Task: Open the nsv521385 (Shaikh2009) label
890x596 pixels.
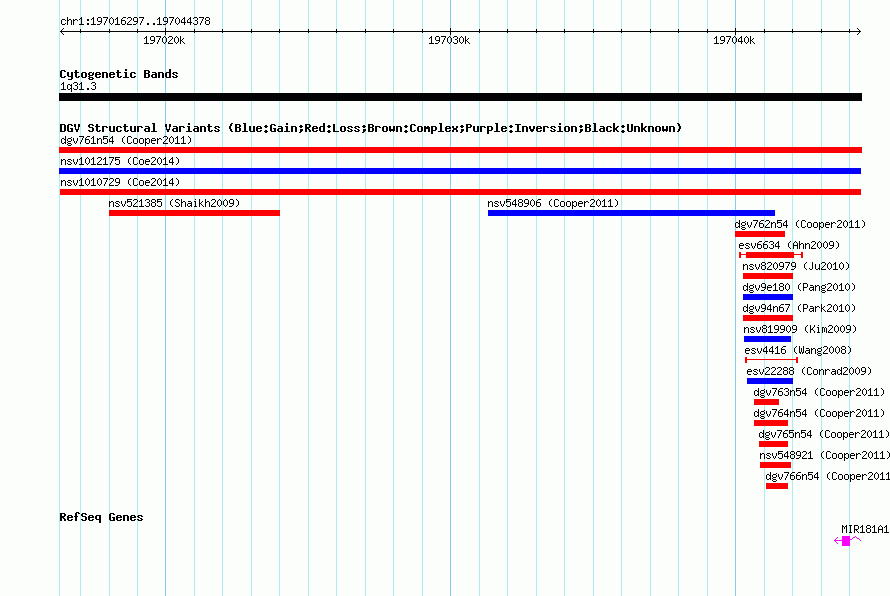Action: pyautogui.click(x=174, y=203)
